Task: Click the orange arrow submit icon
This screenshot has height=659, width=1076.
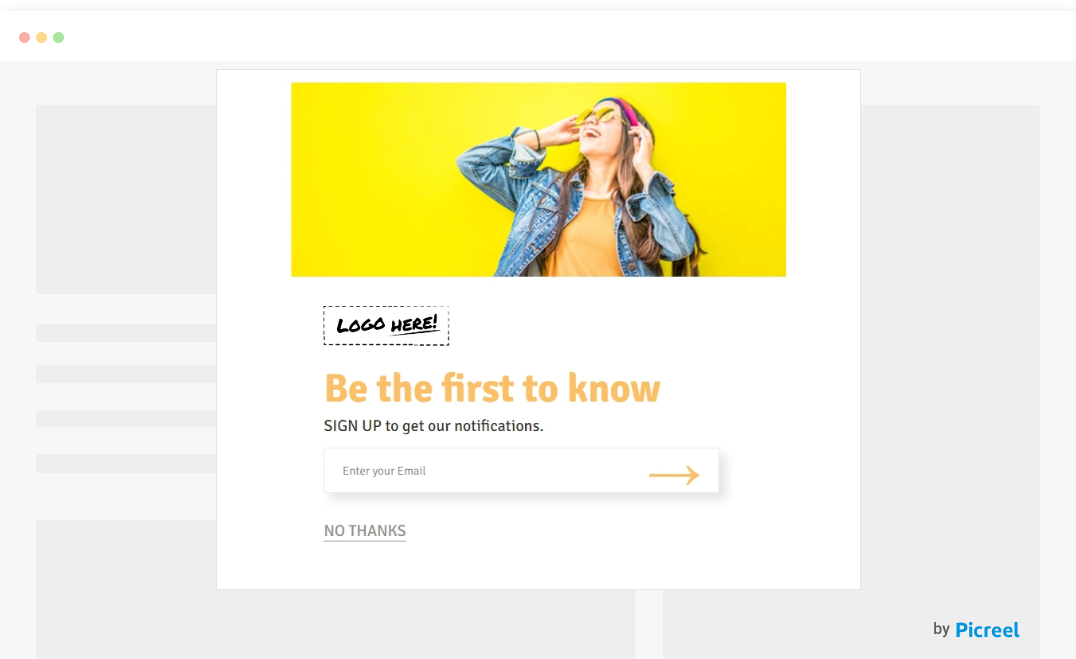Action: click(x=674, y=474)
